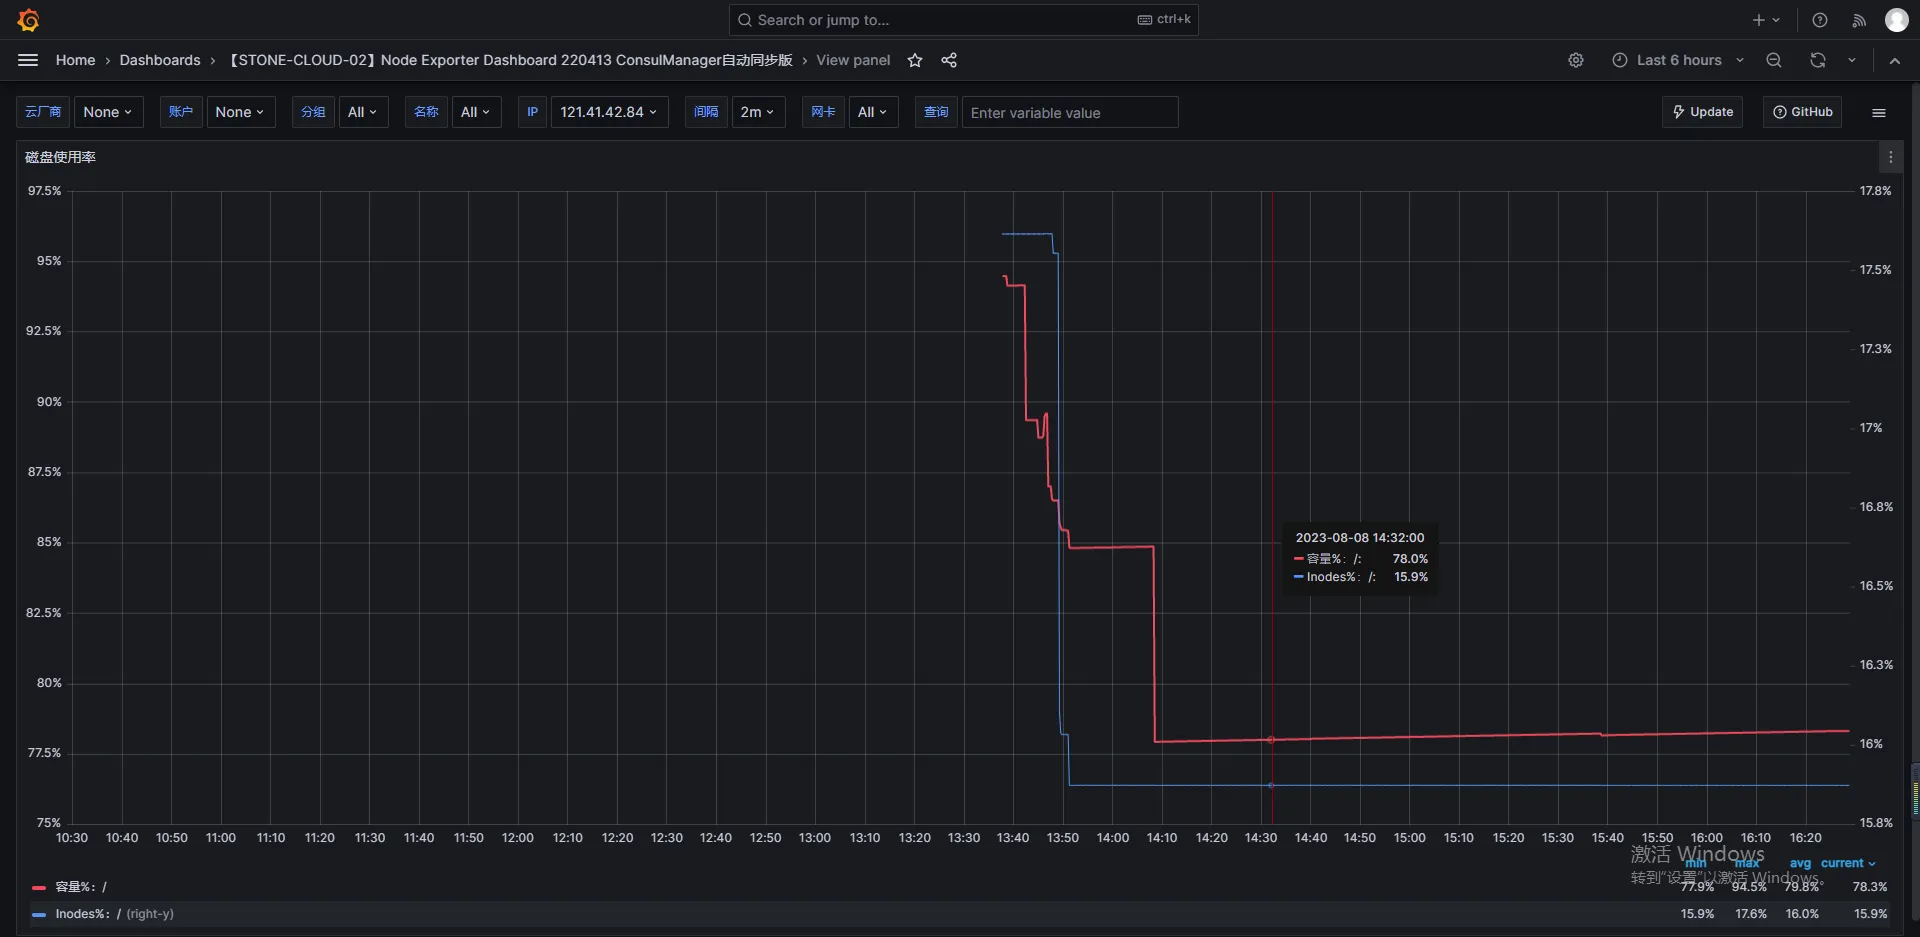This screenshot has width=1920, height=937.
Task: Open the news feed icon
Action: (x=1859, y=20)
